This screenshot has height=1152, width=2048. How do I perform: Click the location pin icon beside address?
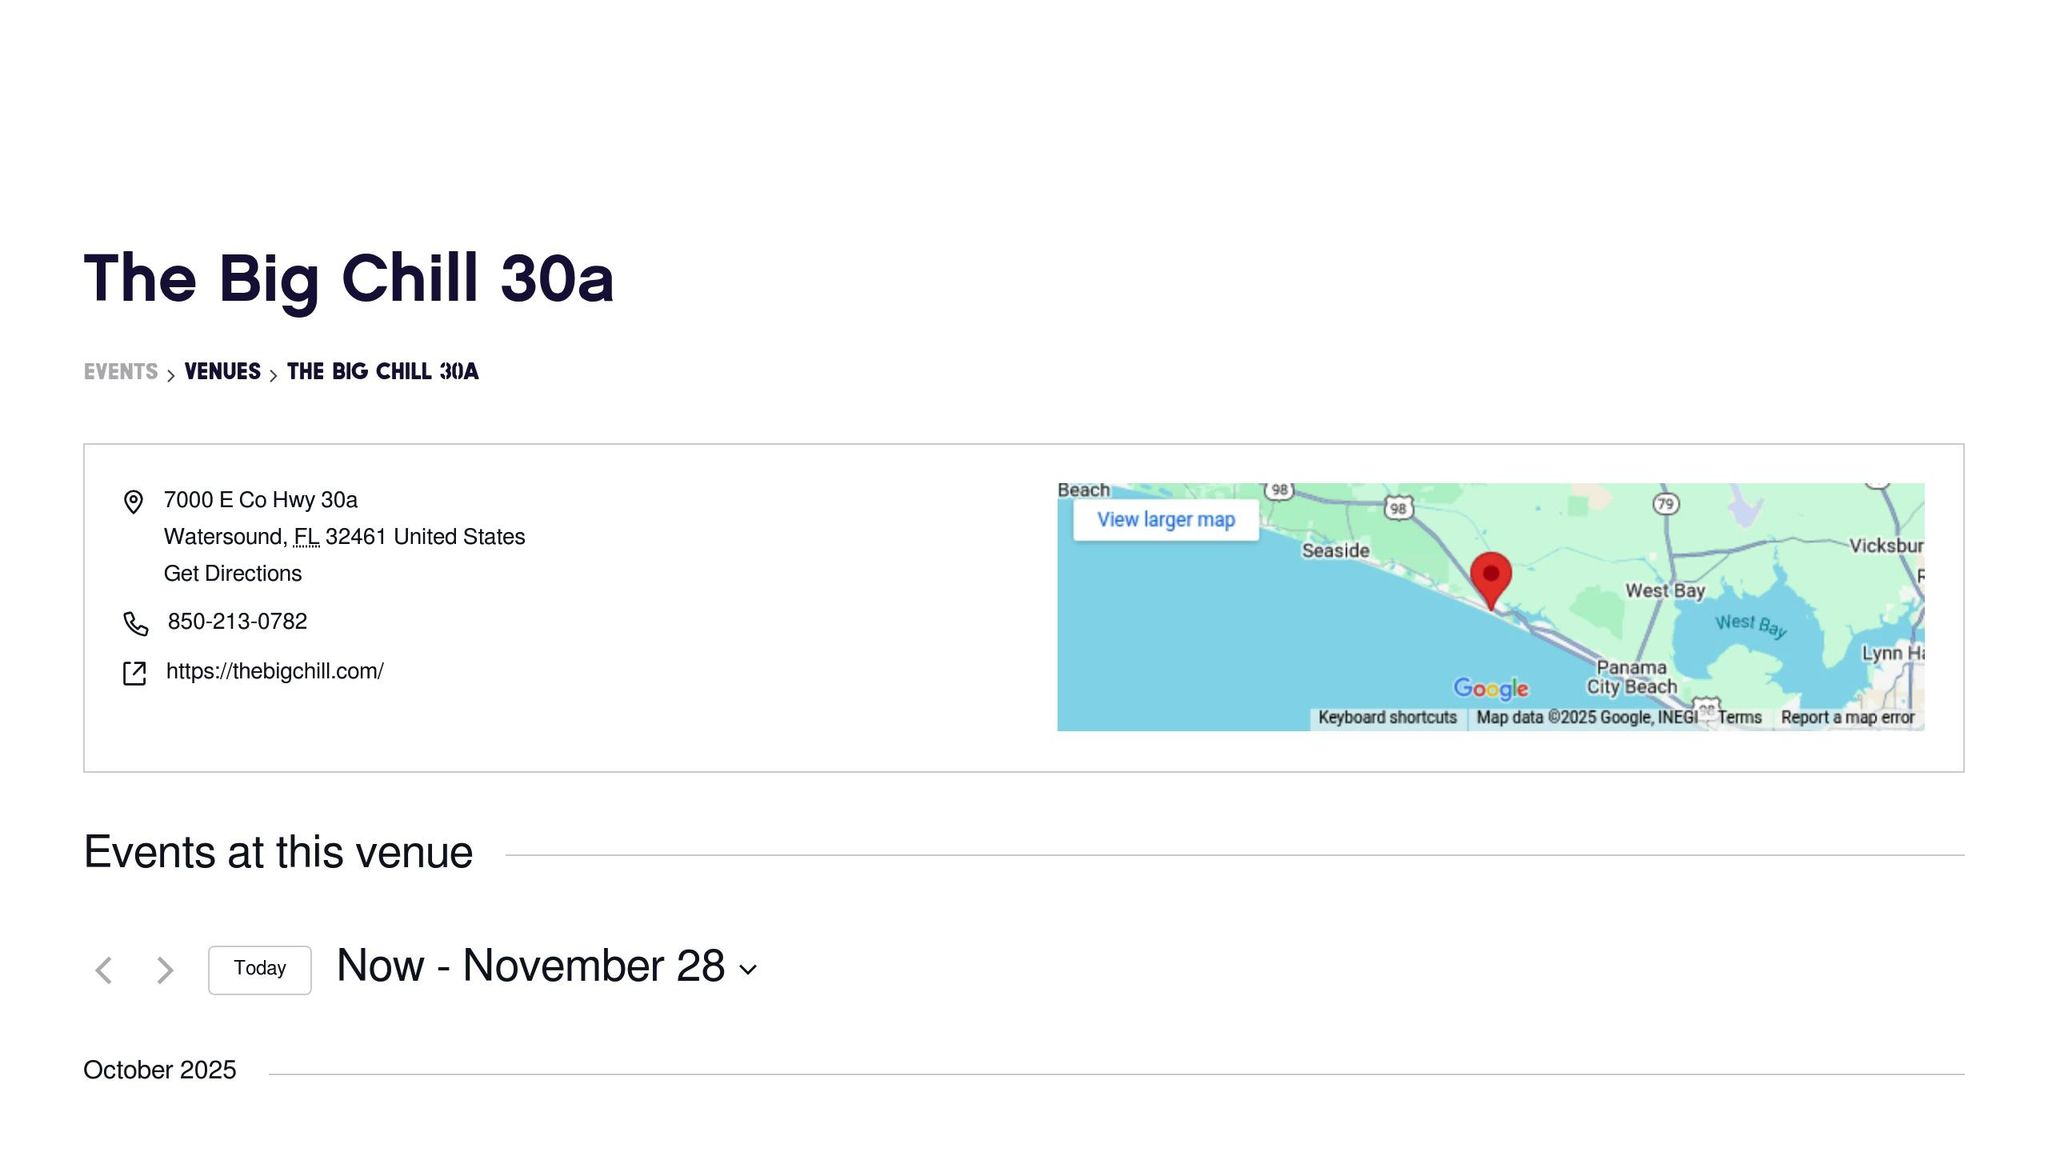(x=133, y=501)
